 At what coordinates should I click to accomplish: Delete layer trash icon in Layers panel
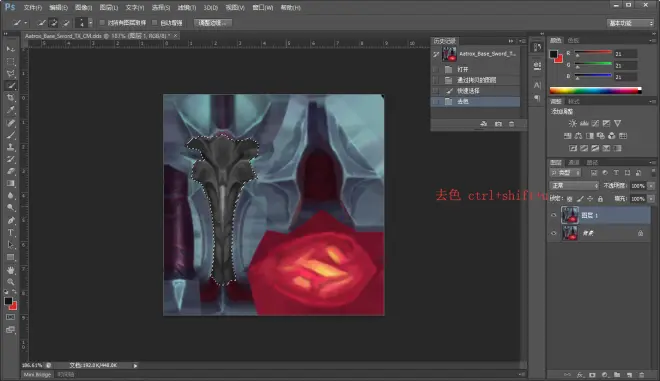coord(641,375)
